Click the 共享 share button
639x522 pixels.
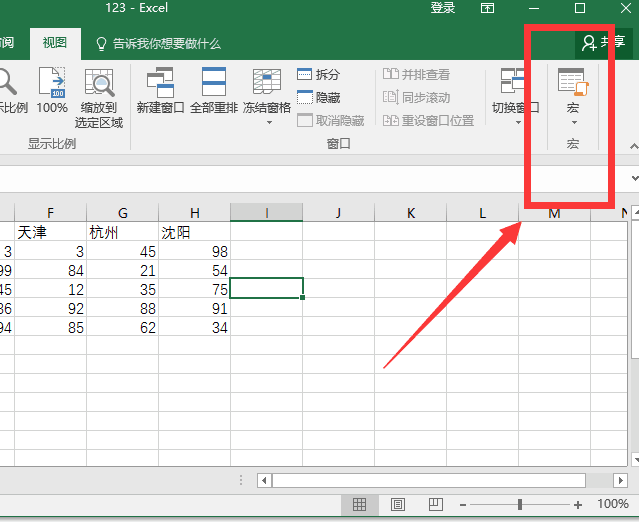click(x=603, y=43)
